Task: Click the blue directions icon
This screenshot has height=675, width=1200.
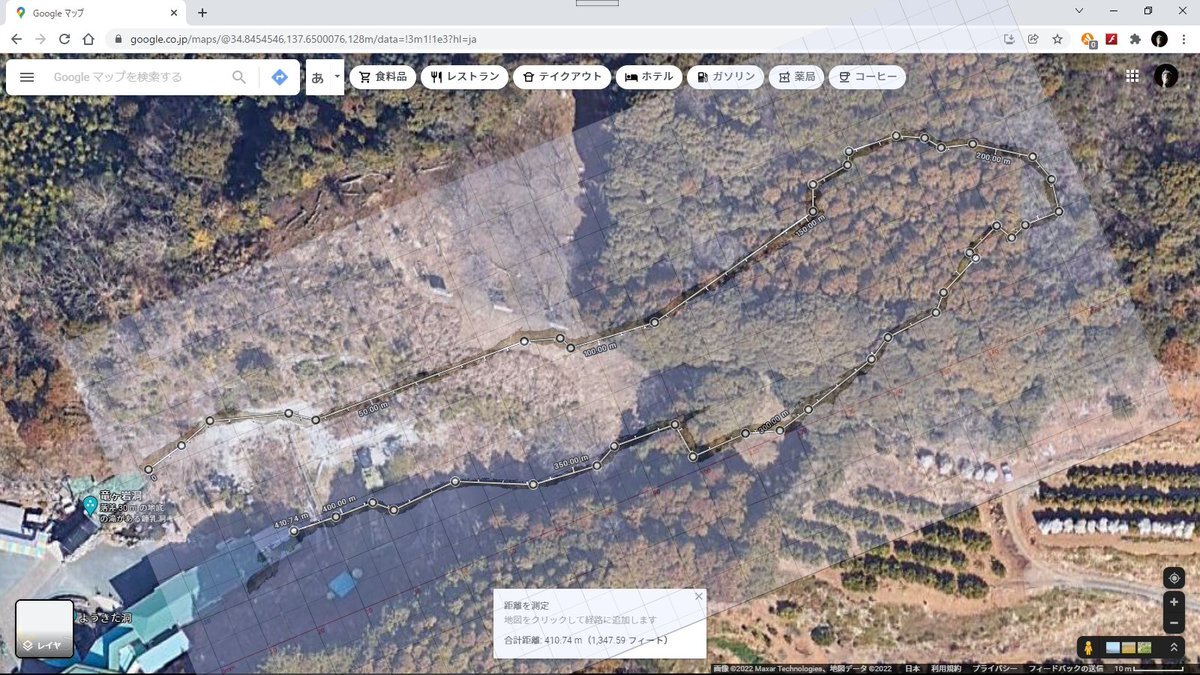Action: tap(279, 77)
